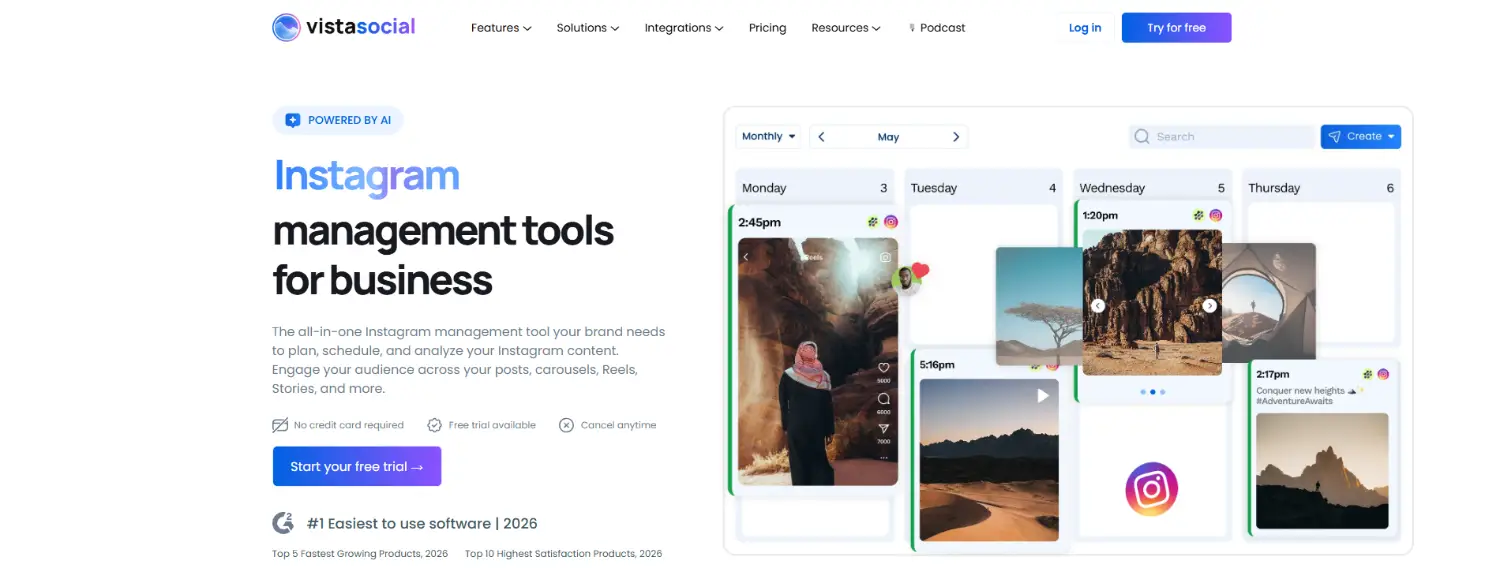Image resolution: width=1500 pixels, height=568 pixels.
Task: Click the May month label
Action: tap(888, 137)
